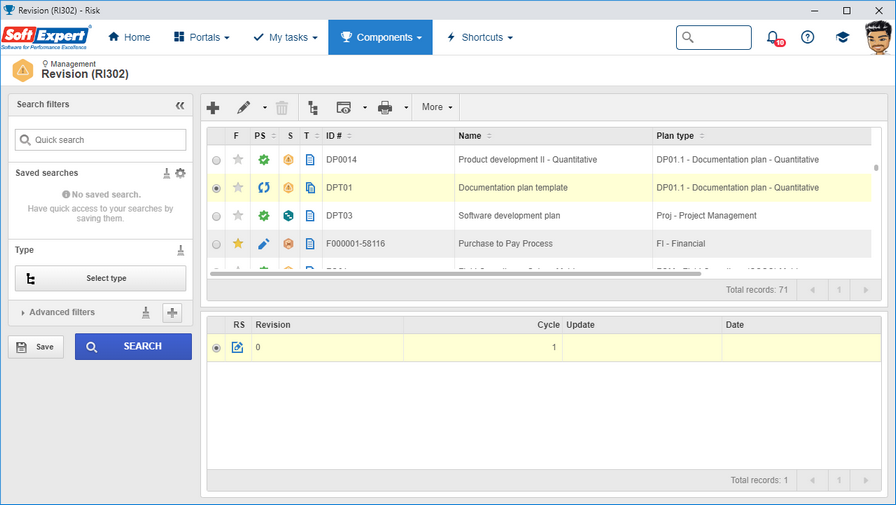The image size is (896, 505).
Task: Toggle favorite star for DP0014
Action: (x=238, y=159)
